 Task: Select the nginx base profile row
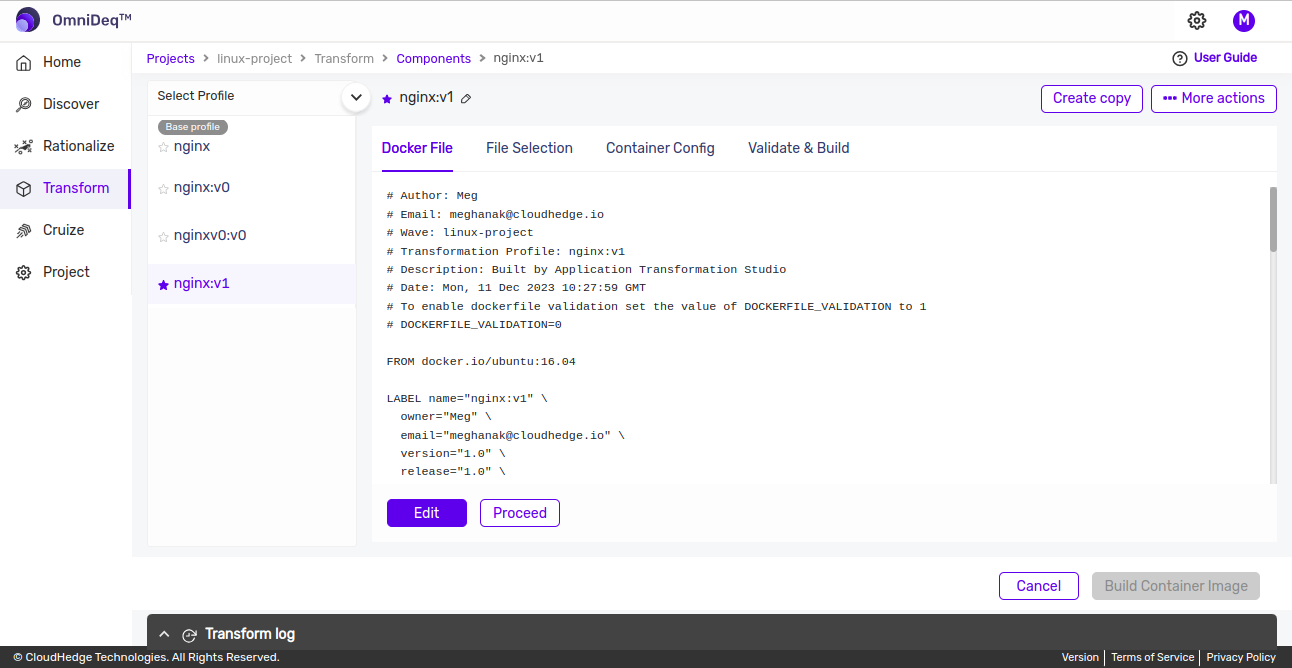click(x=251, y=146)
